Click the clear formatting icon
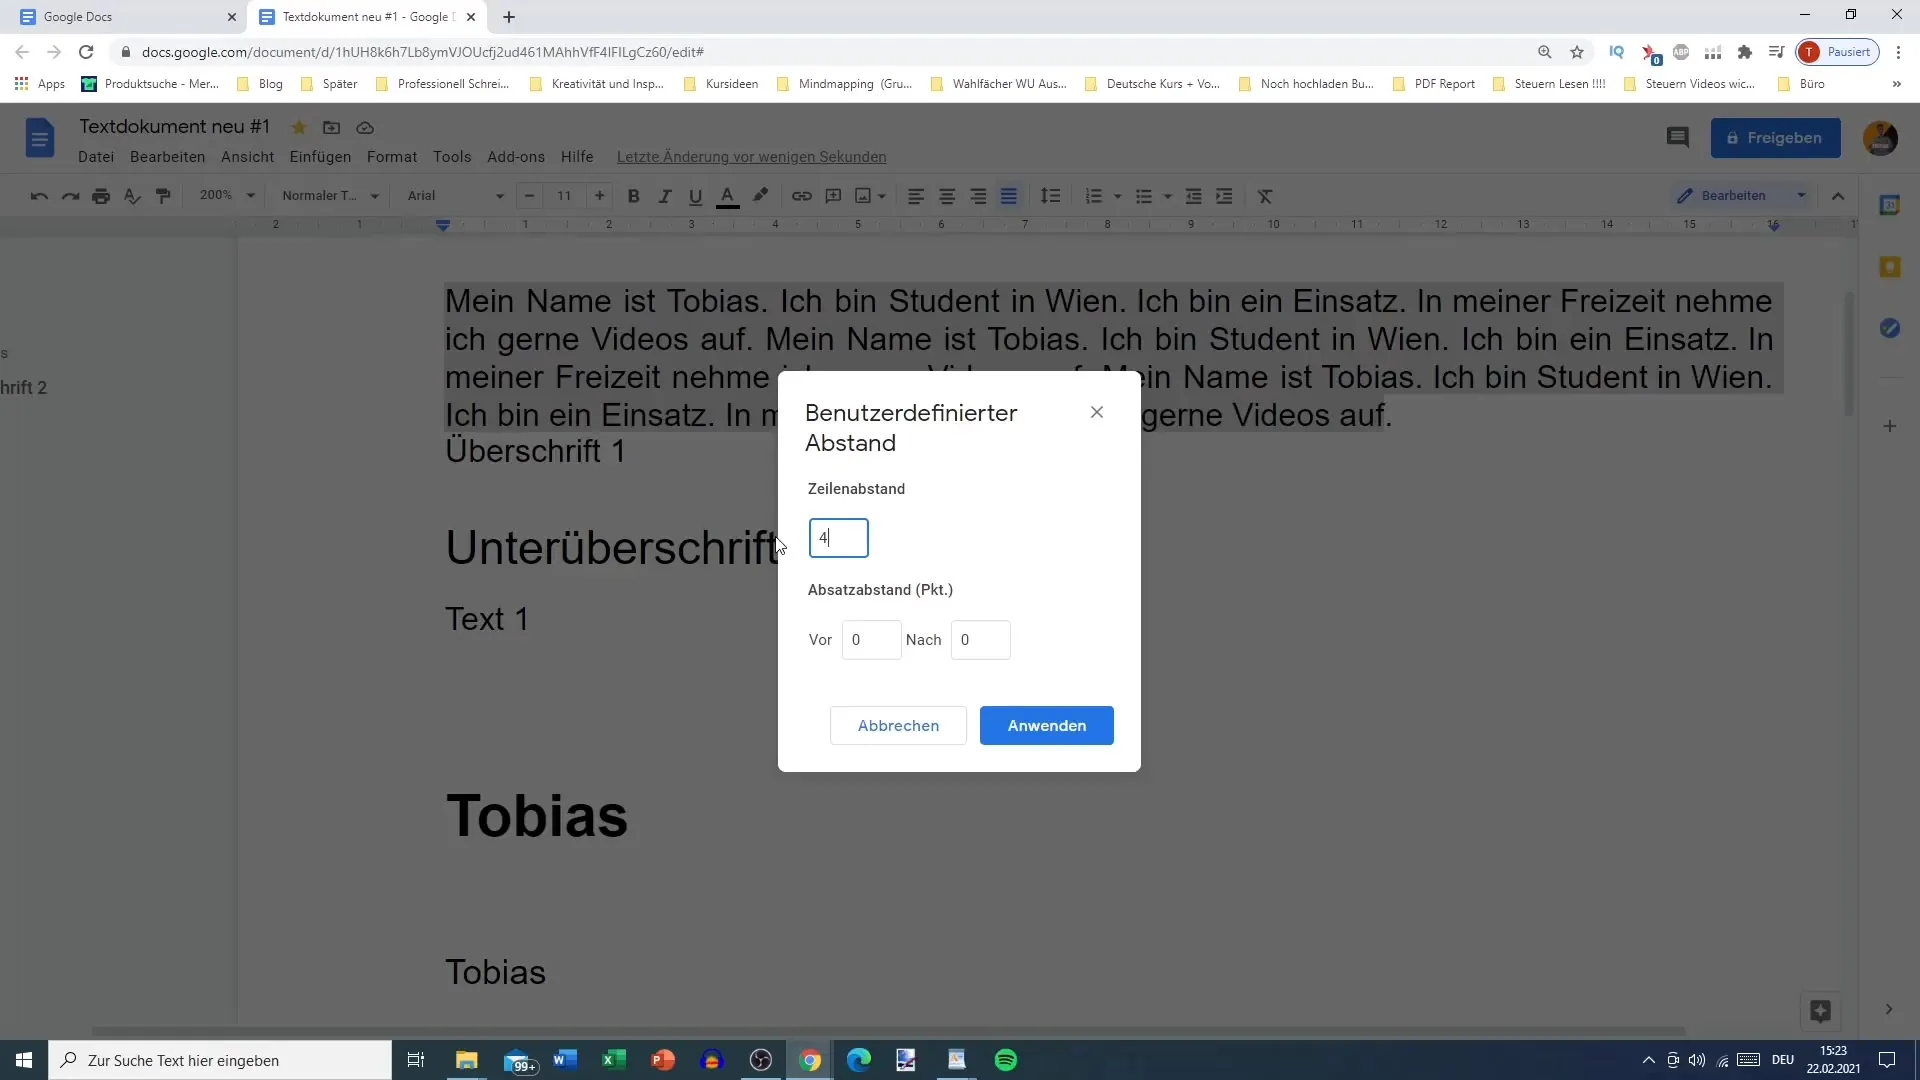 pos(1265,196)
